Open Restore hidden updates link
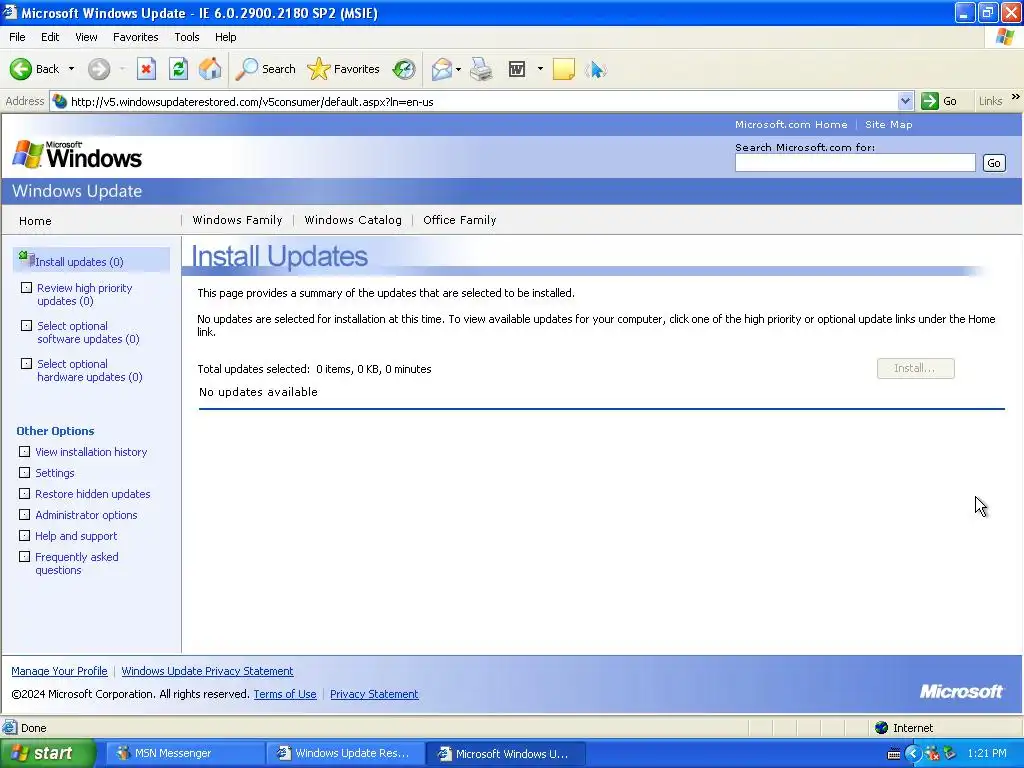 coord(93,494)
